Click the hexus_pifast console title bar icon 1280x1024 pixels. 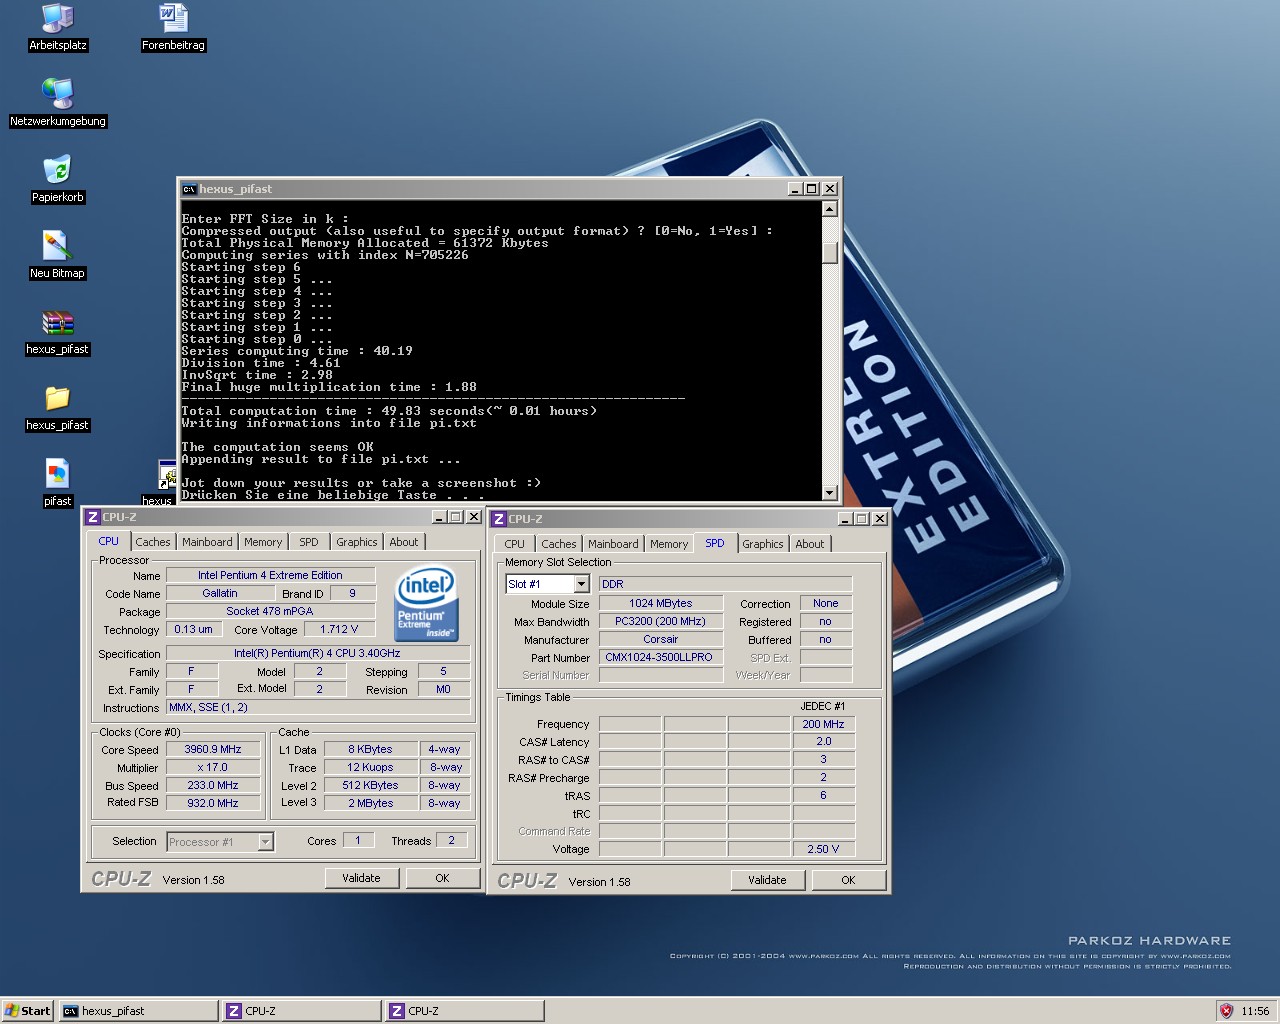click(189, 189)
